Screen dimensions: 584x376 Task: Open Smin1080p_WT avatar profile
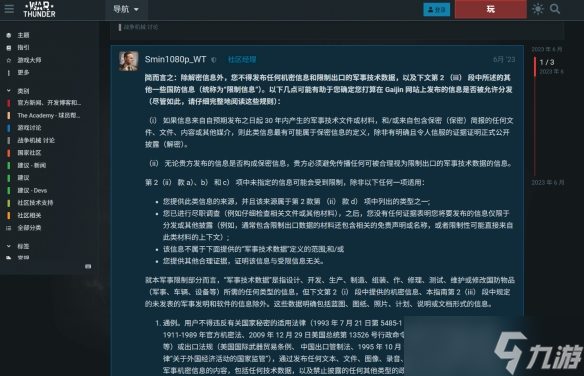click(128, 61)
